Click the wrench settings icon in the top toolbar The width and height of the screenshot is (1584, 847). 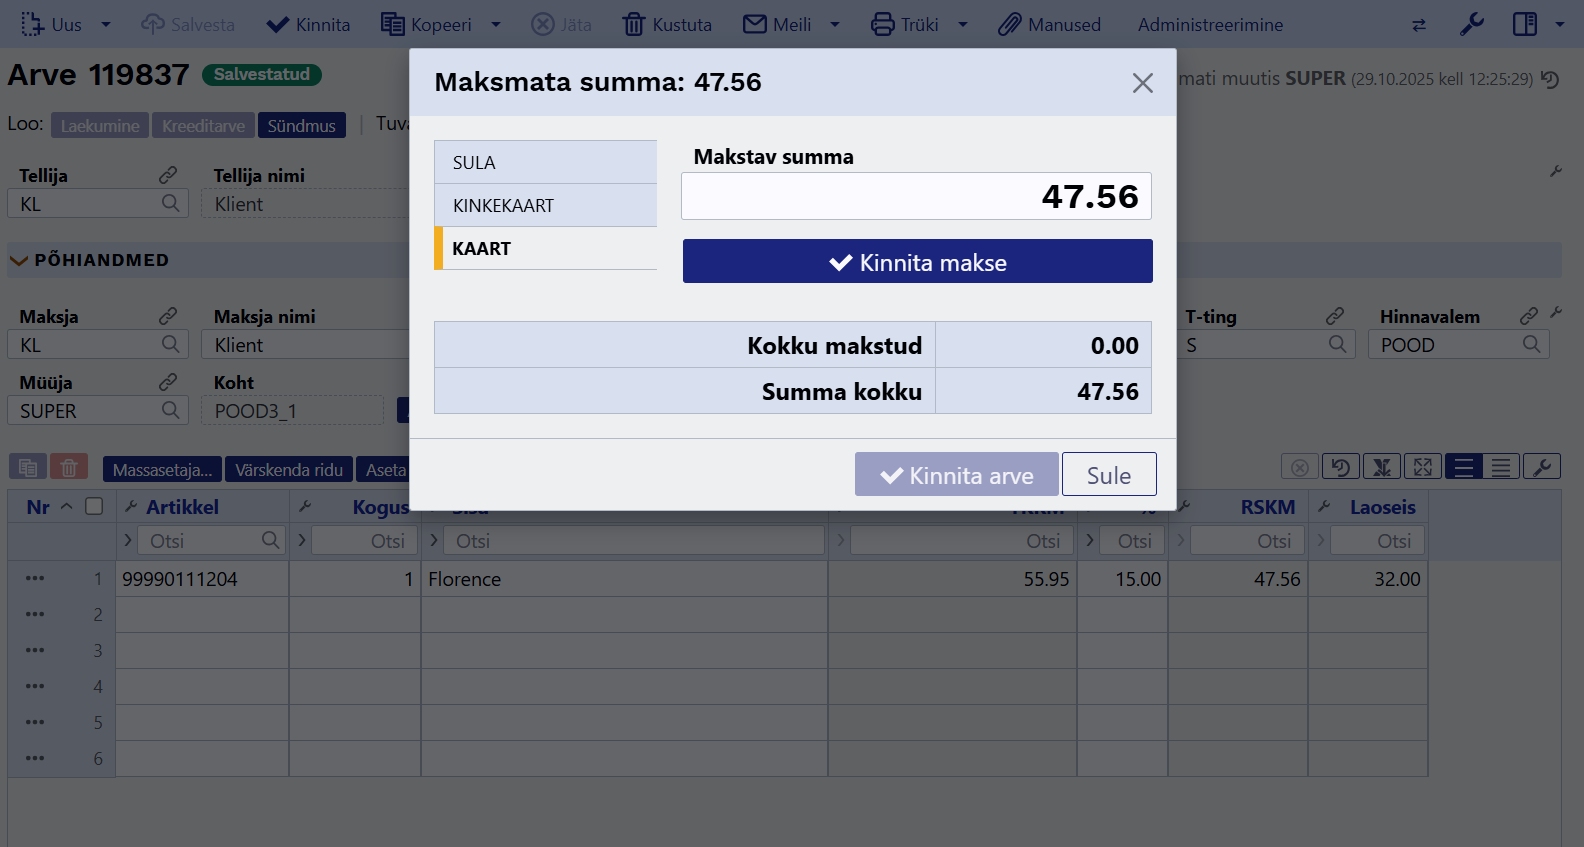[1471, 25]
